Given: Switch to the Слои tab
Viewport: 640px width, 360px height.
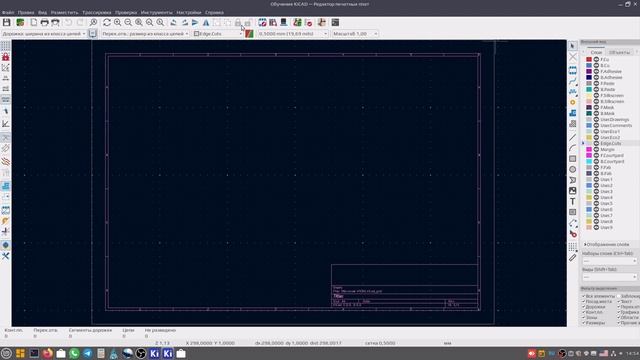Looking at the screenshot, I should point(596,52).
